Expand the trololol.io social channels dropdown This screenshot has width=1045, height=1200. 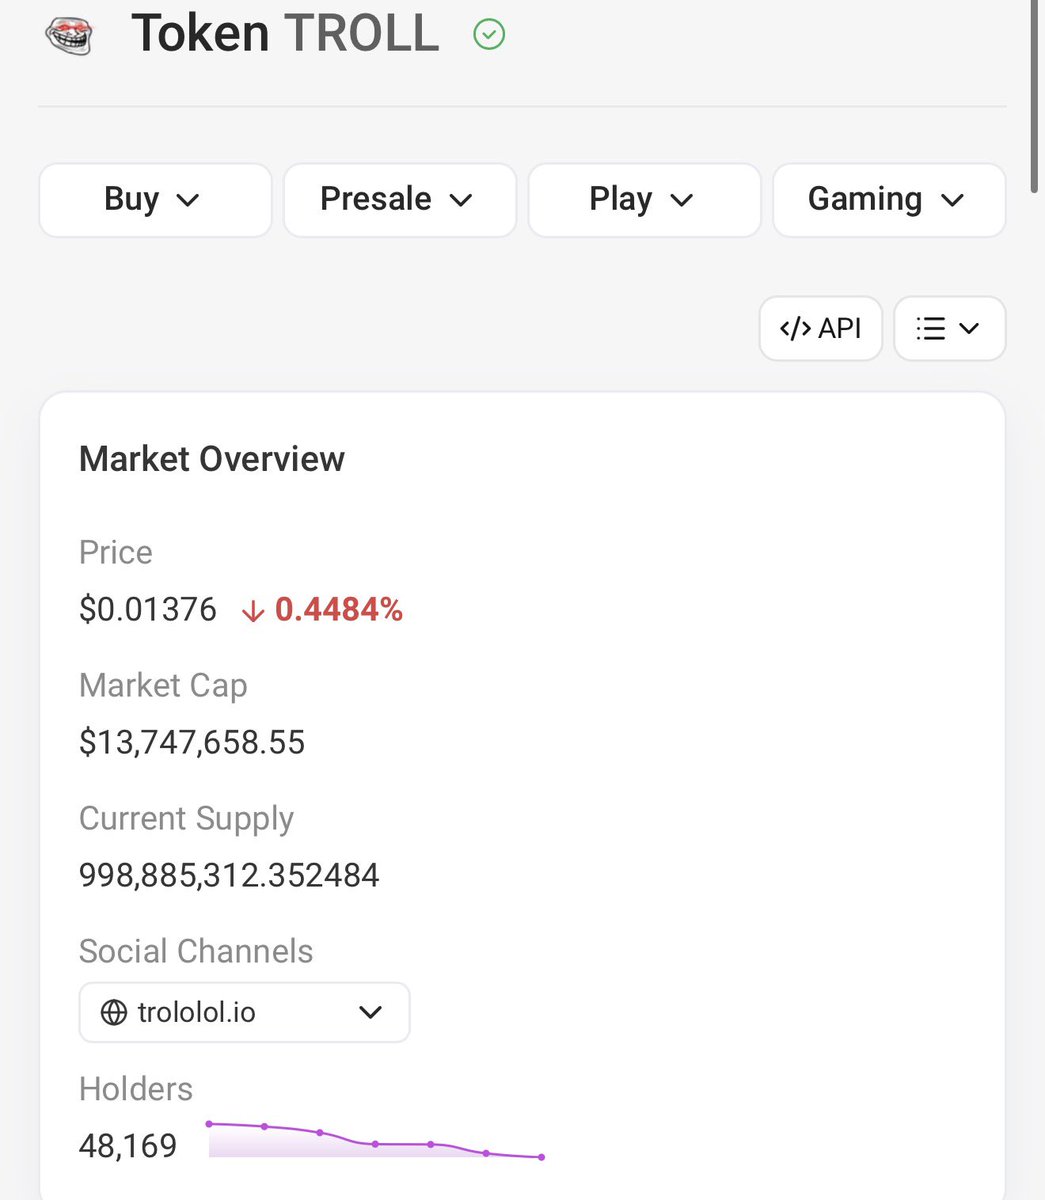point(244,1012)
